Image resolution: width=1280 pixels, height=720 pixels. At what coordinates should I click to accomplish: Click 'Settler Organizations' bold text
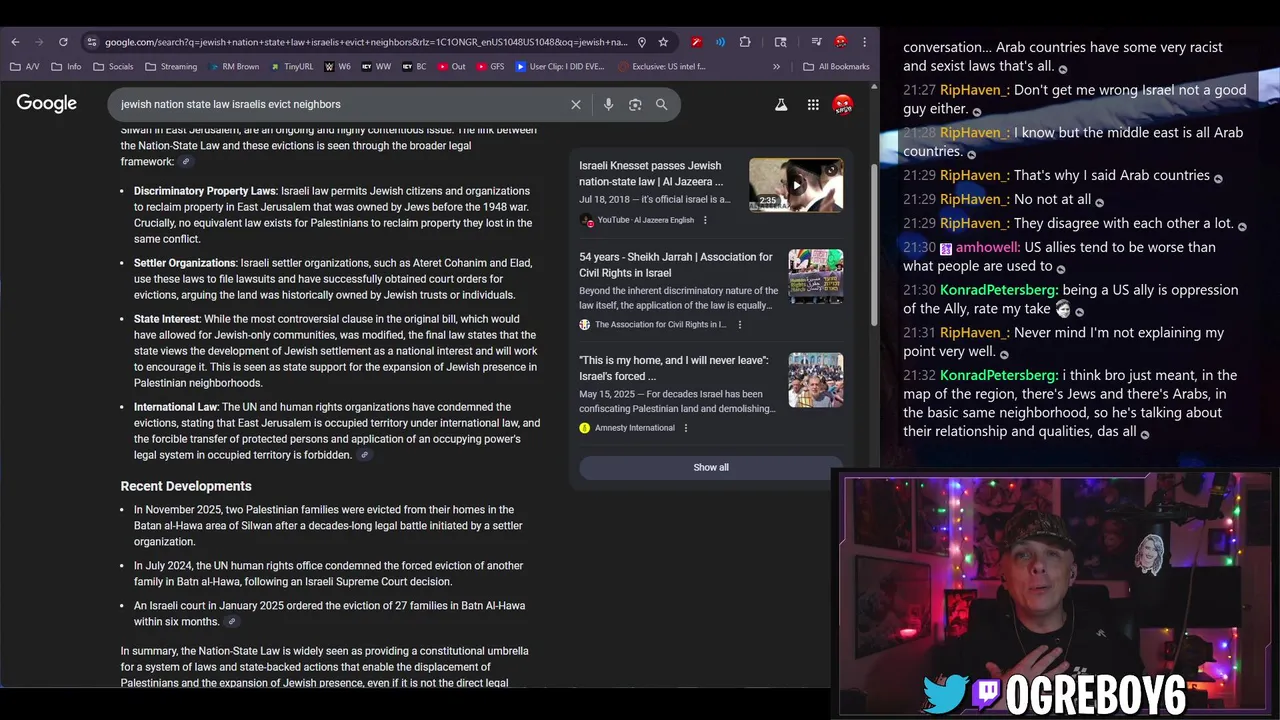coord(185,263)
